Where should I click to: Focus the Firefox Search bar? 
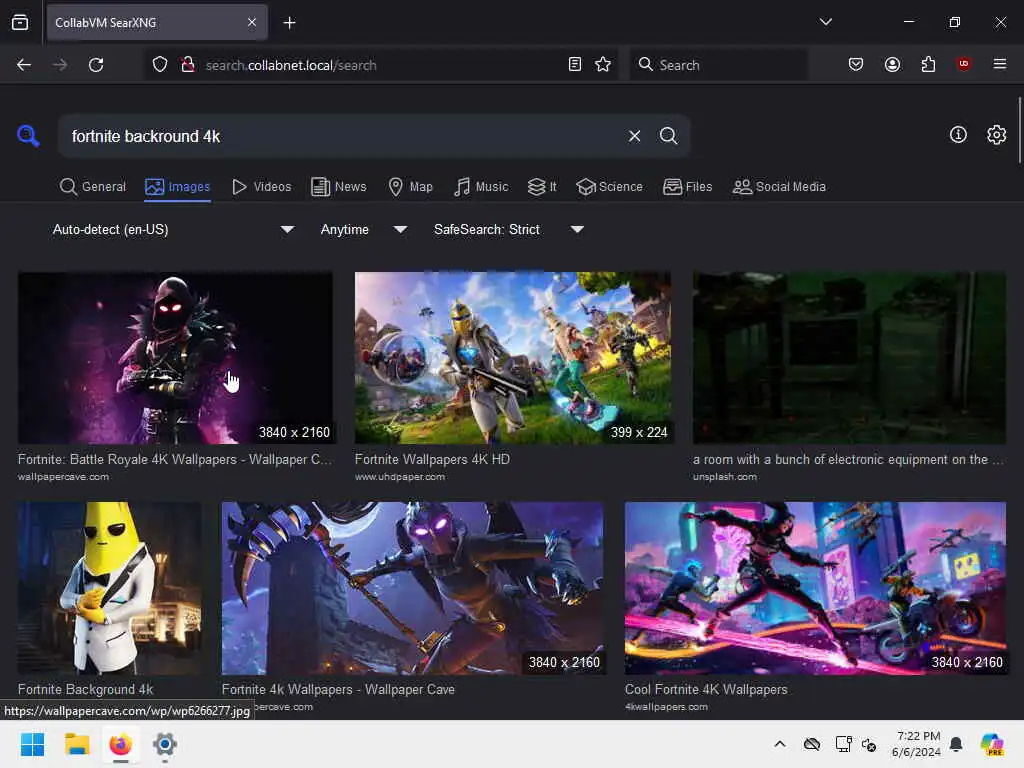[x=718, y=65]
